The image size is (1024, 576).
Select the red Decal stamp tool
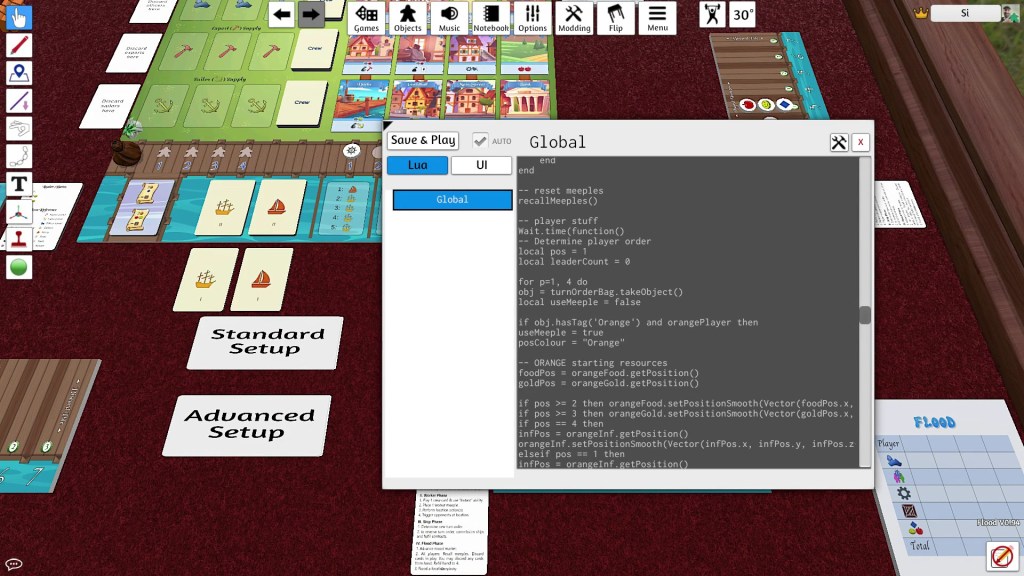[19, 239]
